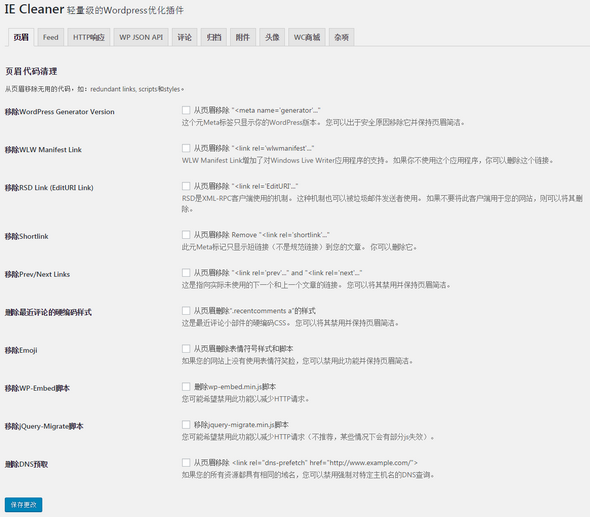The height and width of the screenshot is (517, 590).
Task: Check the EditURI link removal option
Action: click(x=186, y=186)
